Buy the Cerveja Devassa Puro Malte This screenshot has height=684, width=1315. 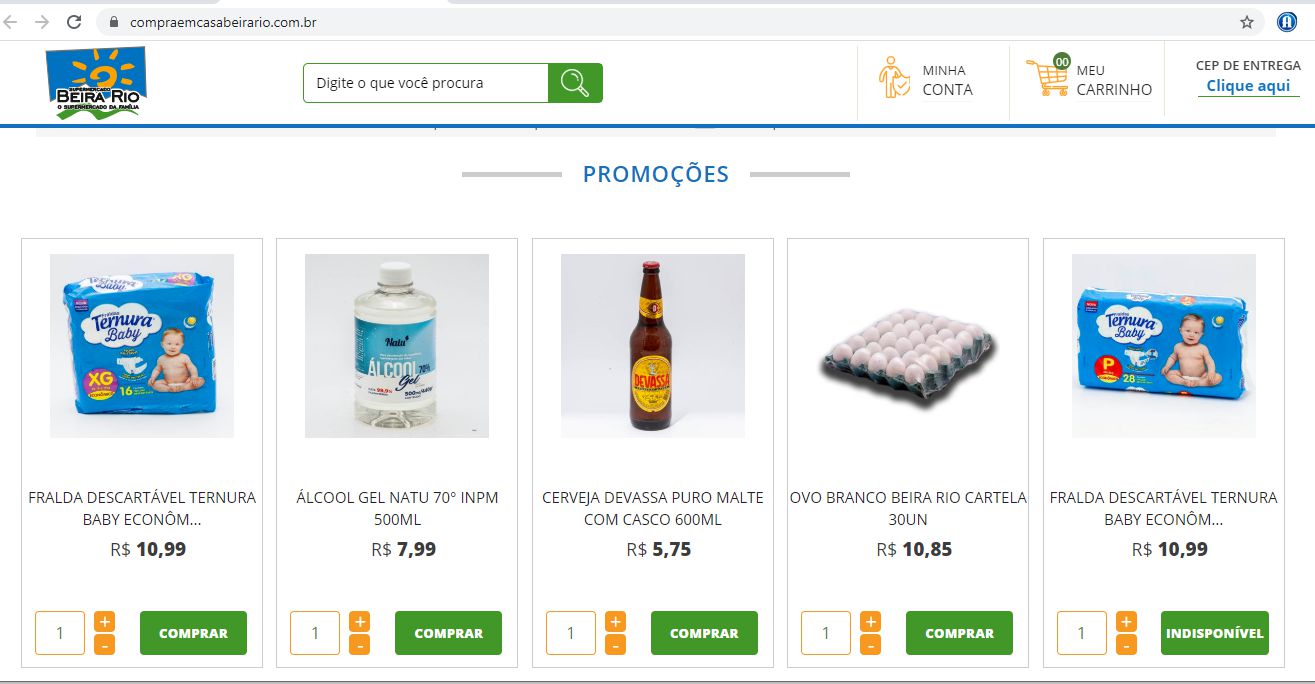pyautogui.click(x=704, y=633)
